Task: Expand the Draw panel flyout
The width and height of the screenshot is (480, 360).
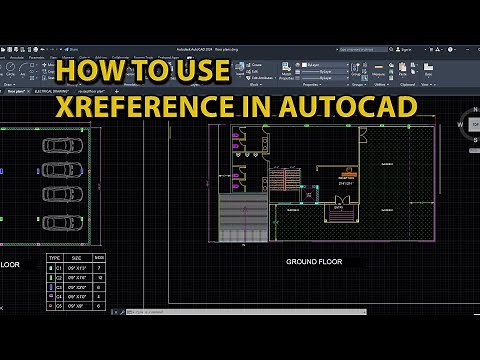Action: [x=9, y=85]
